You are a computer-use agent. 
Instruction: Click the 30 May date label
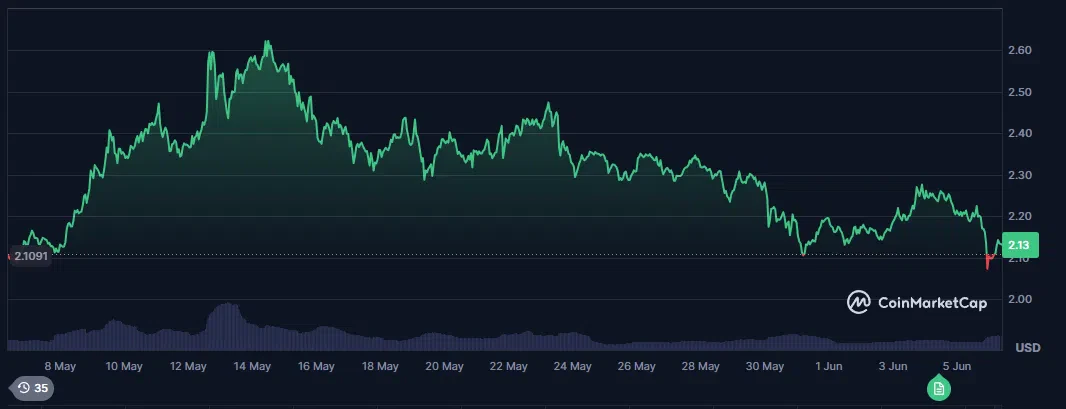pyautogui.click(x=764, y=366)
